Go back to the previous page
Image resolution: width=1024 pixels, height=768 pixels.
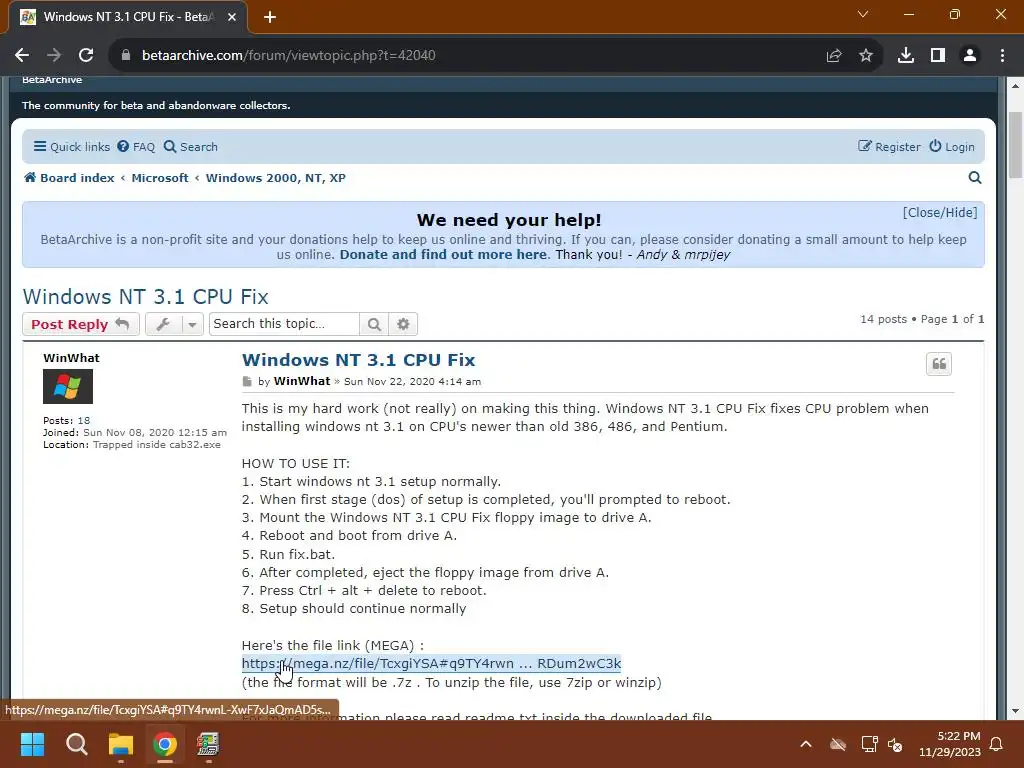click(x=22, y=56)
